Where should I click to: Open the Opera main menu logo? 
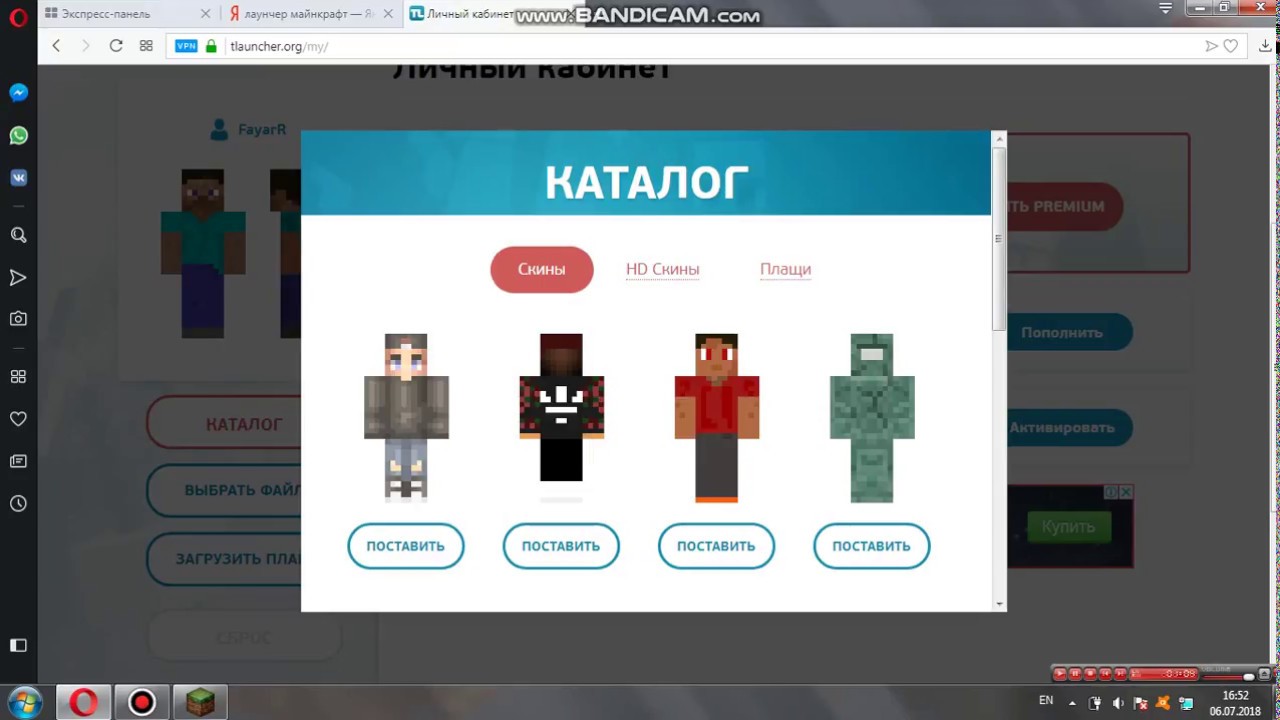tap(18, 17)
